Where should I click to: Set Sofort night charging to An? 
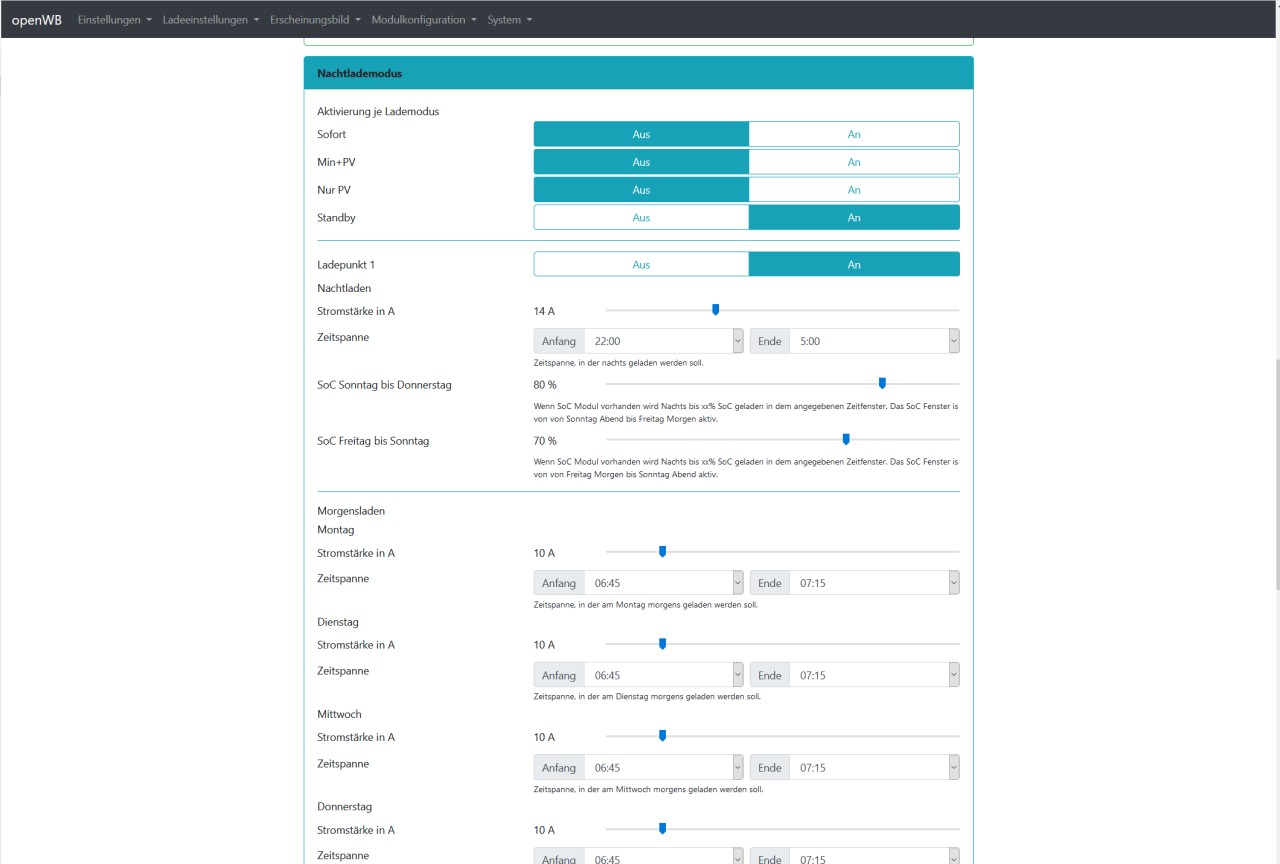[x=853, y=134]
